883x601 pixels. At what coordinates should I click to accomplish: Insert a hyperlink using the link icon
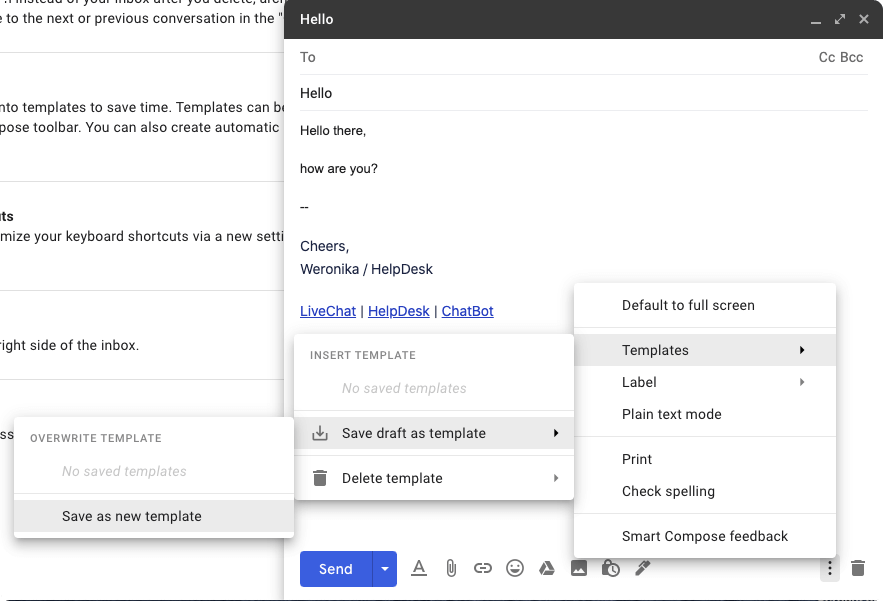(x=483, y=568)
